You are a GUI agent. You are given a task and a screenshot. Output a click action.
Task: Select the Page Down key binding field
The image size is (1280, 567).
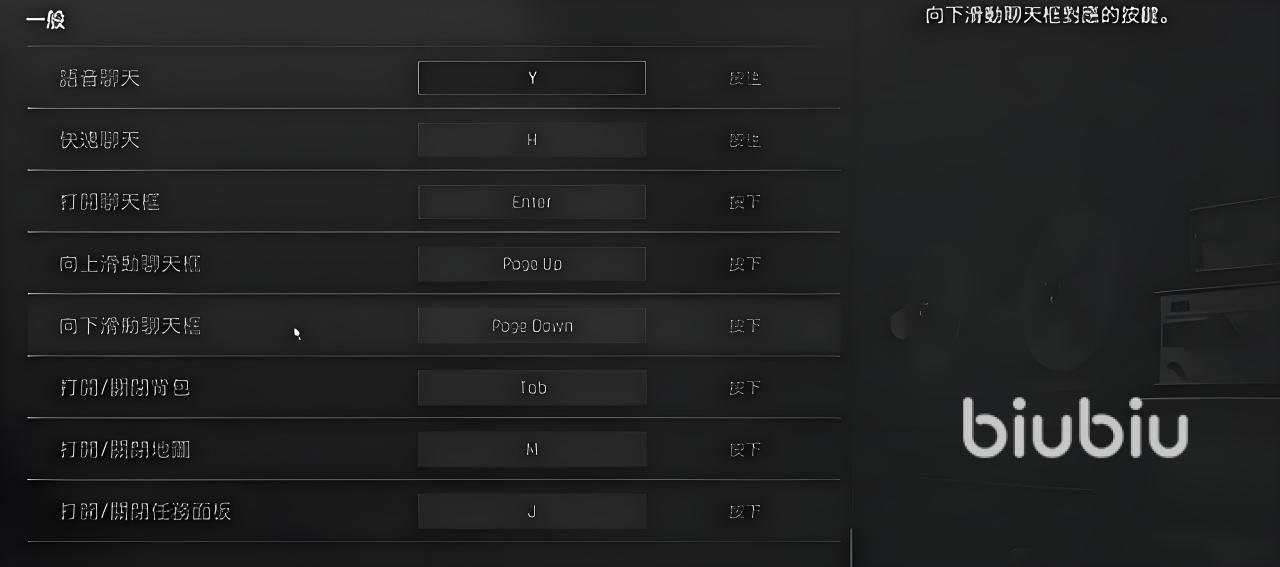[531, 326]
